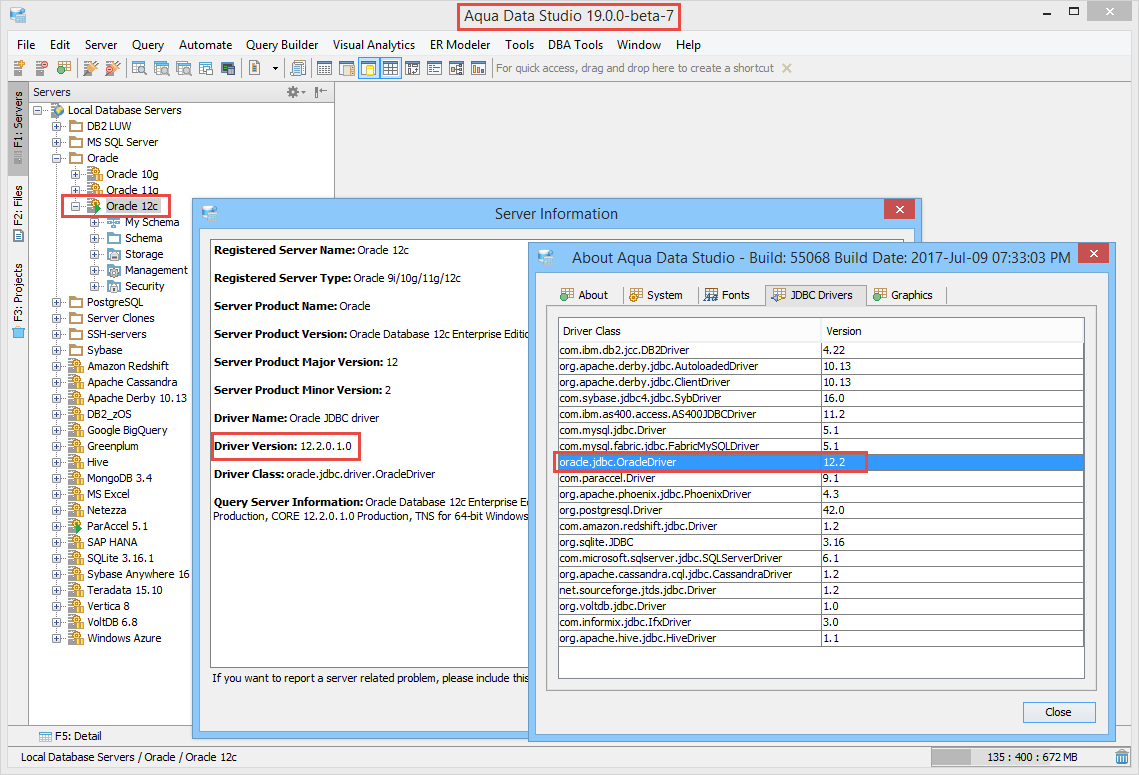The image size is (1139, 775).
Task: Click the scroll-shaped script icon in toolbar
Action: (298, 68)
